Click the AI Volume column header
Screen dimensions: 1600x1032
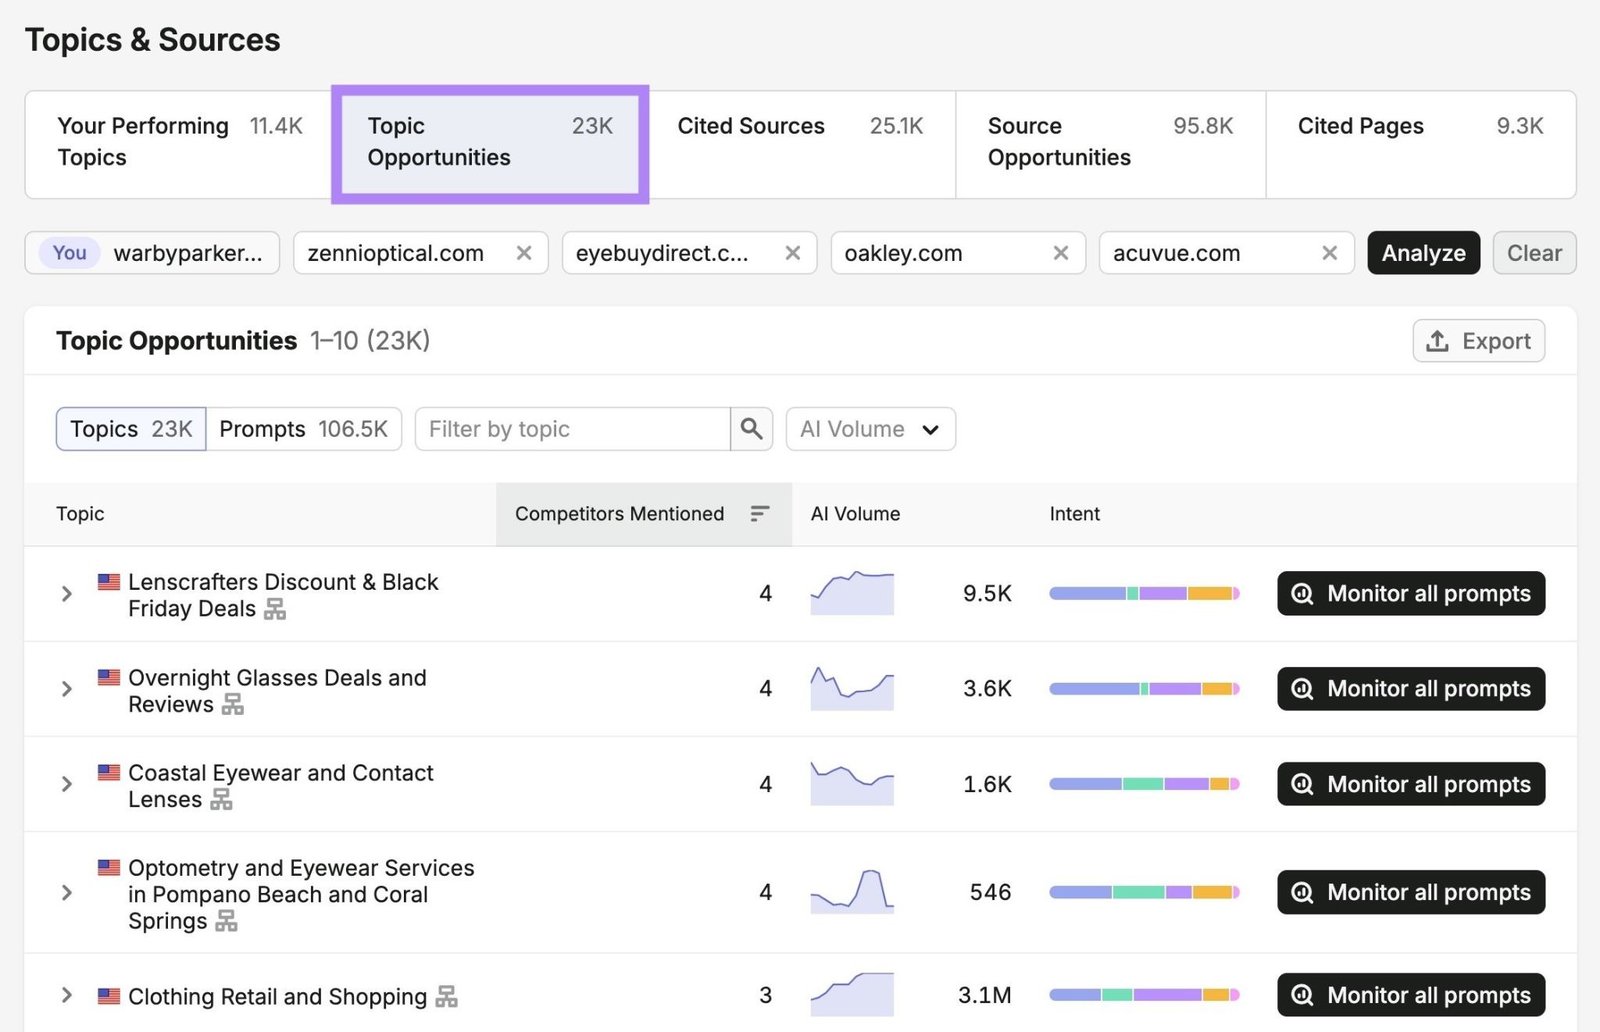(855, 514)
